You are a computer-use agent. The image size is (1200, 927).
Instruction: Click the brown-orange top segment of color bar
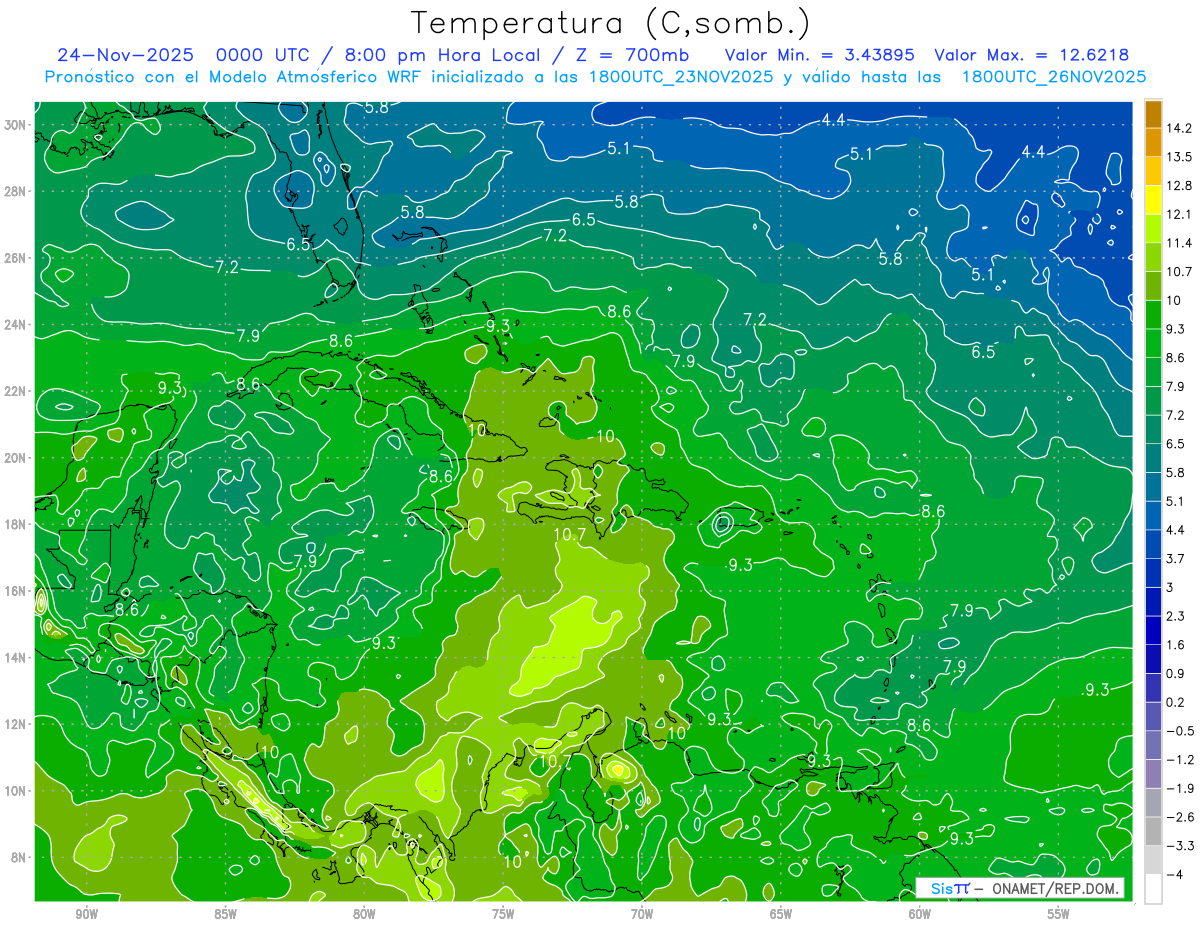tap(1153, 114)
